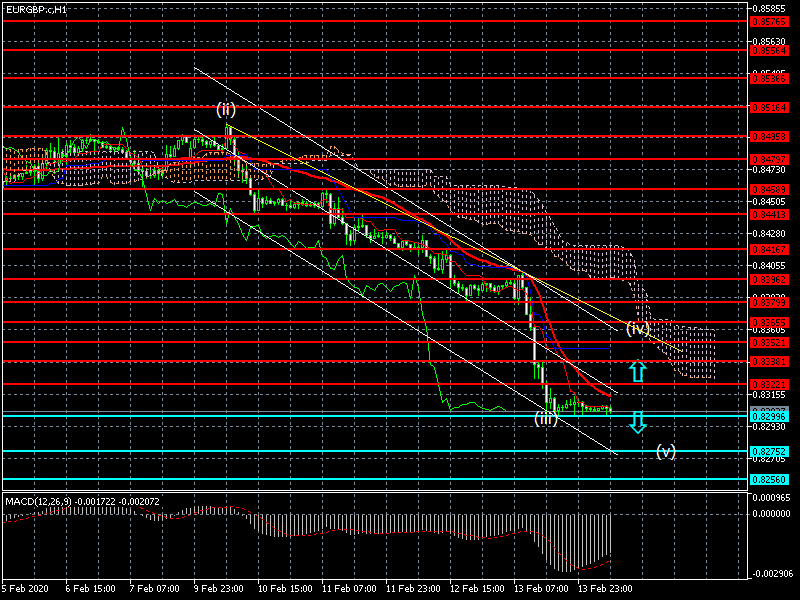Click the red 0.83521 price level tag
The image size is (800, 600).
pyautogui.click(x=770, y=342)
